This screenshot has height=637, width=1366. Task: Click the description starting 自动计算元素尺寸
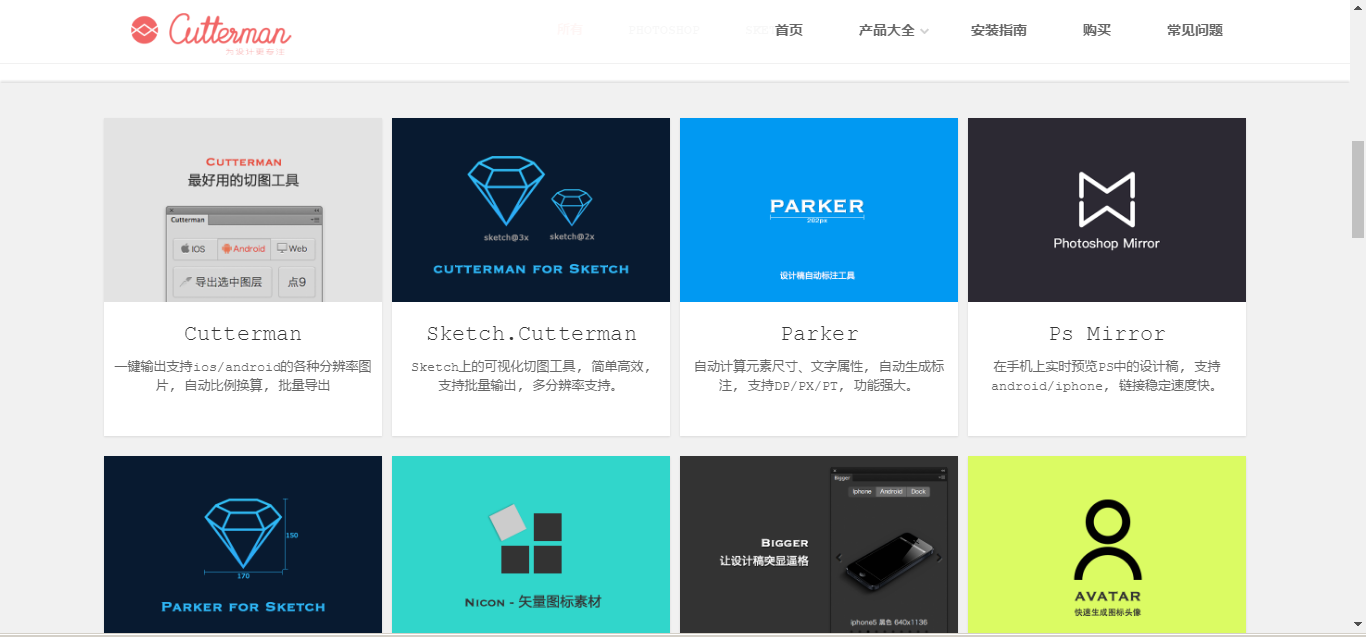819,376
